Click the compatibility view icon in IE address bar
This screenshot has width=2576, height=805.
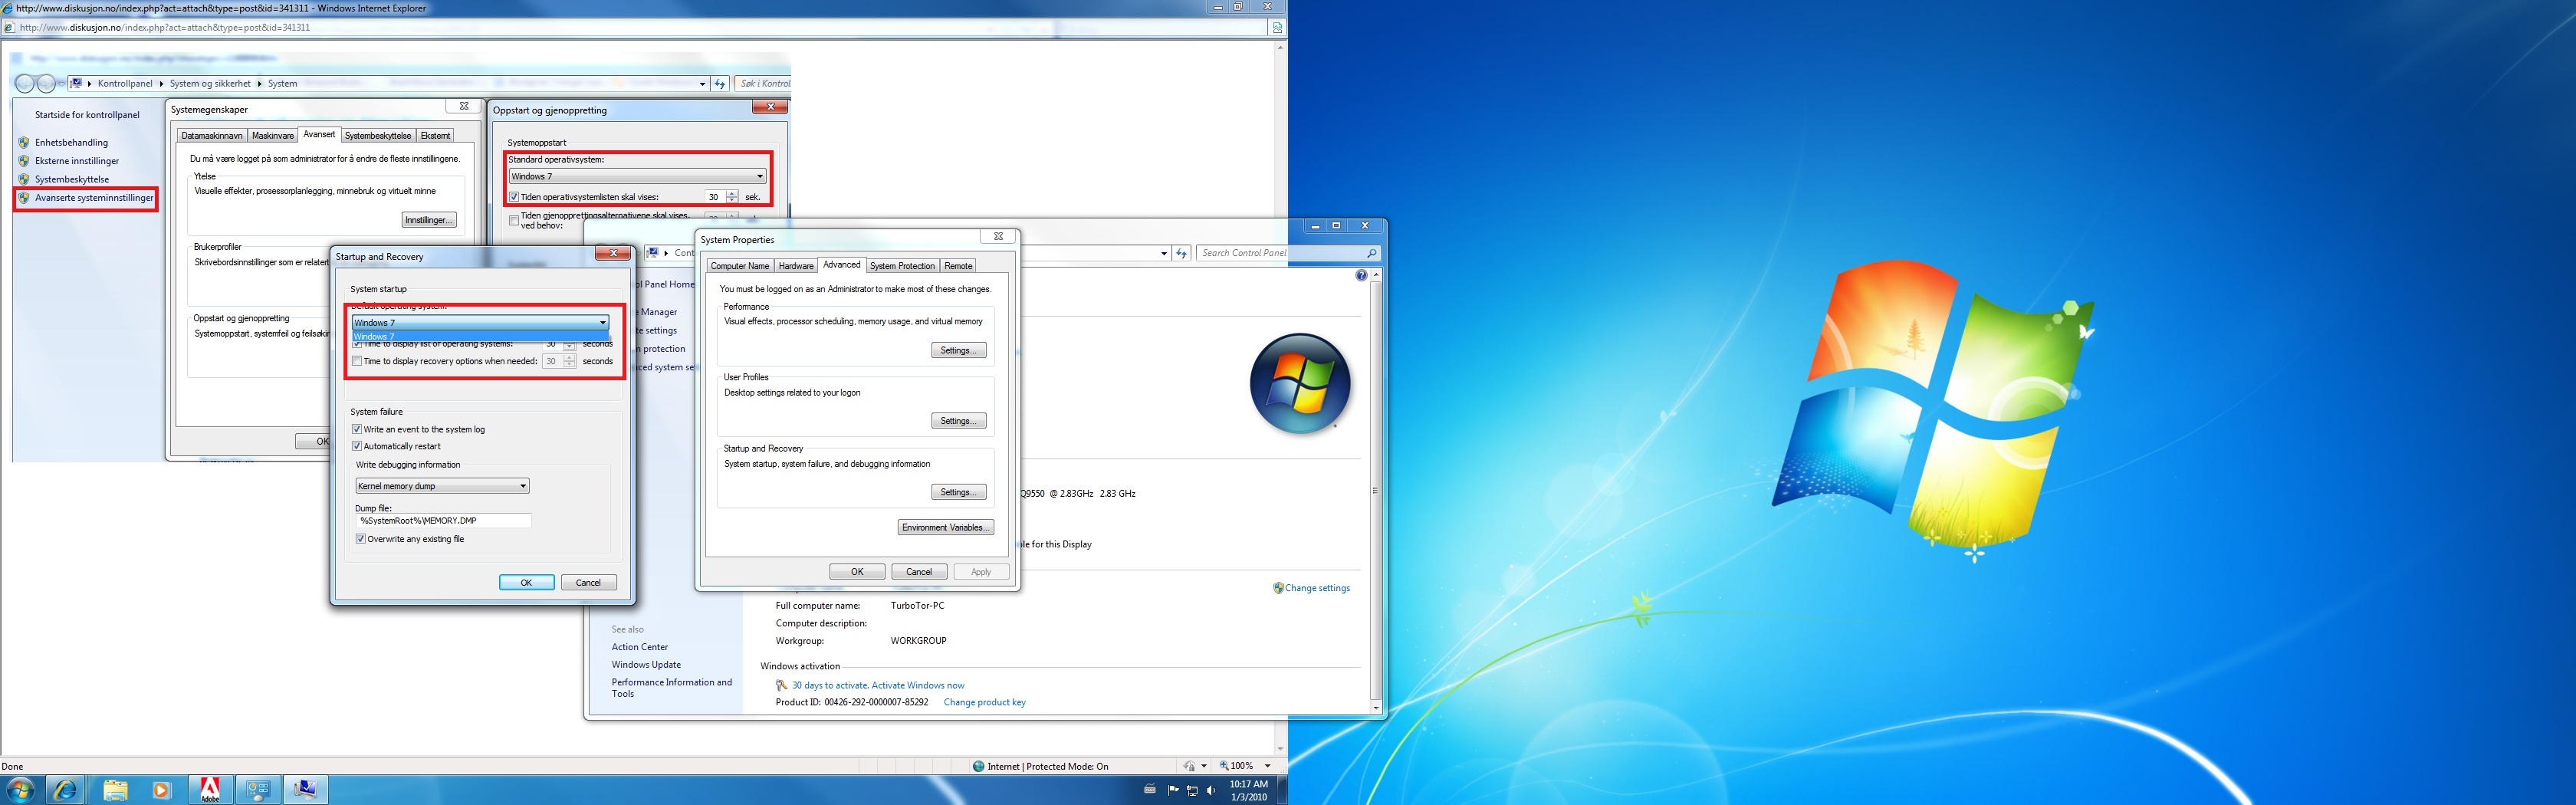pos(1277,28)
